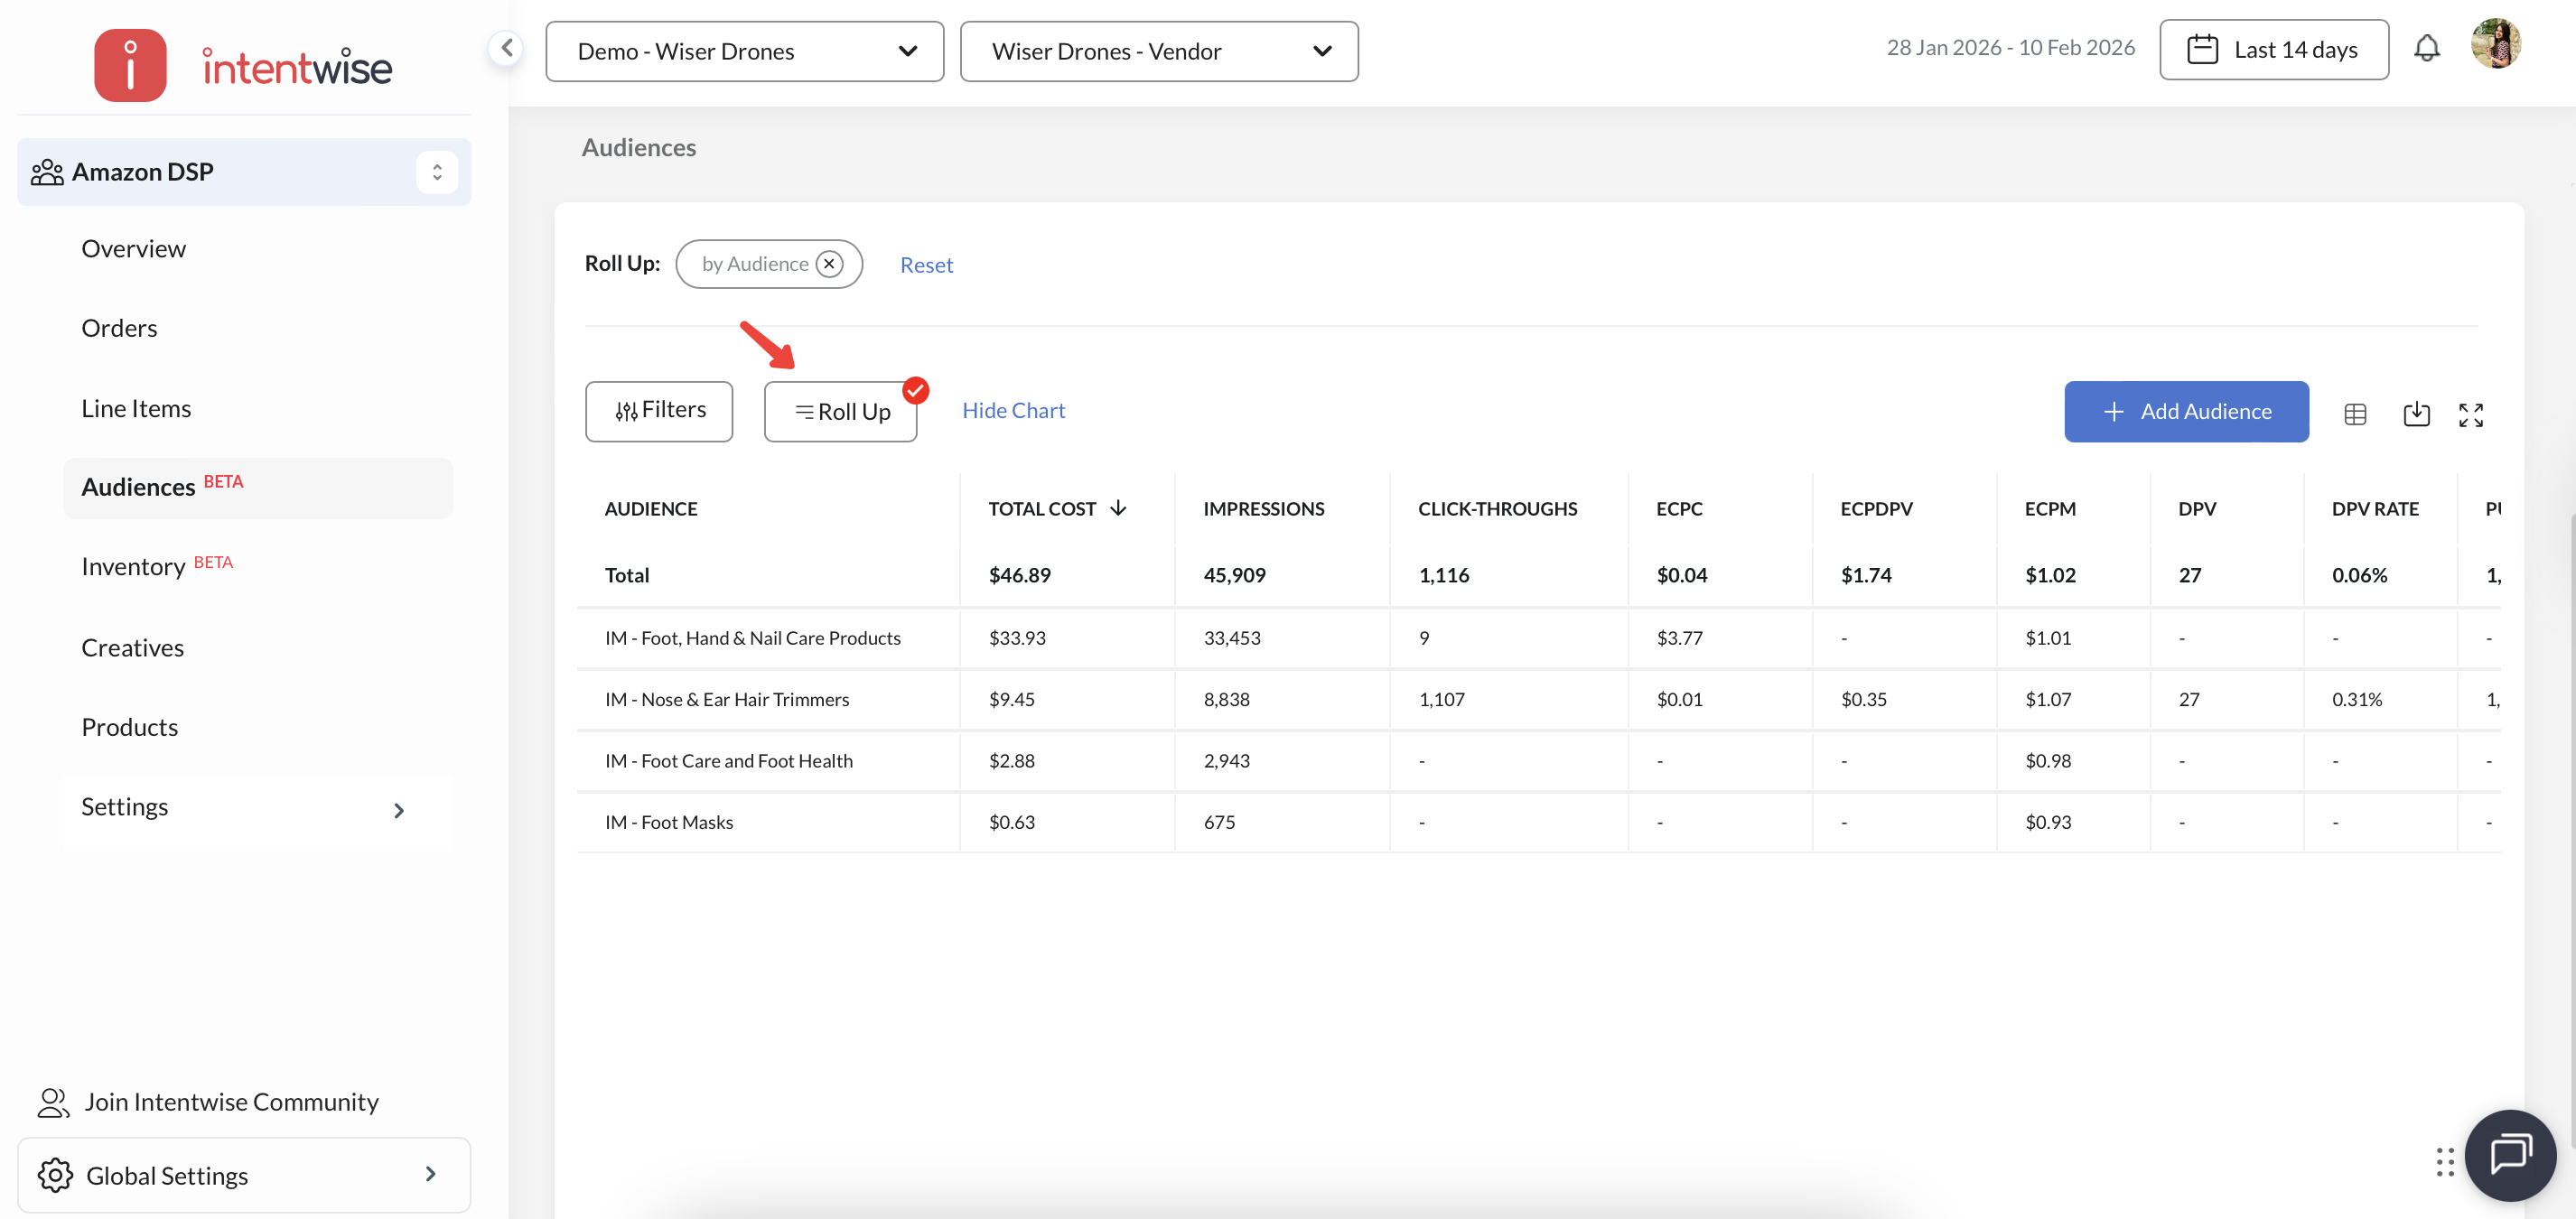Go to the Creatives section
The height and width of the screenshot is (1219, 2576).
pyautogui.click(x=132, y=647)
